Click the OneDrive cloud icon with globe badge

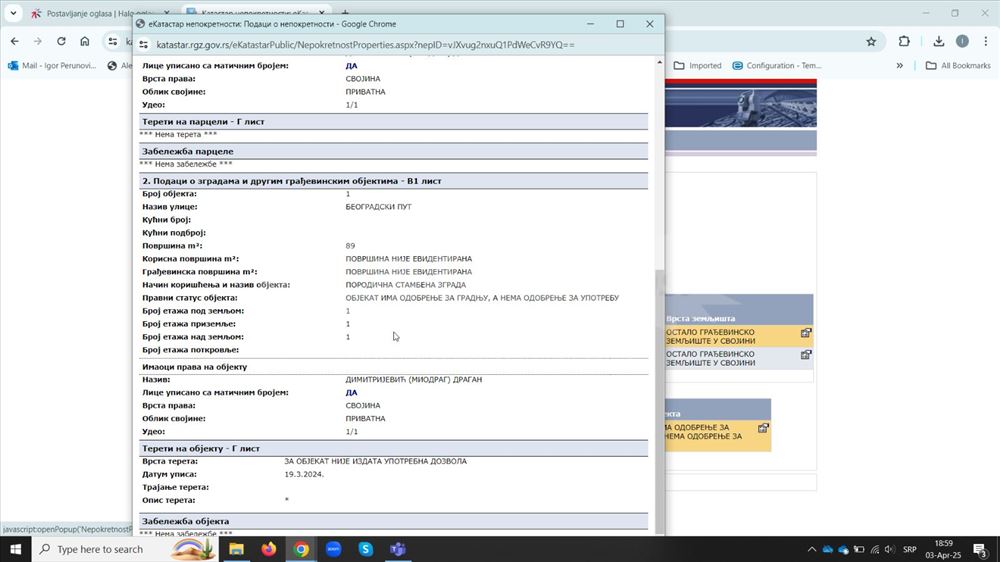pos(843,549)
